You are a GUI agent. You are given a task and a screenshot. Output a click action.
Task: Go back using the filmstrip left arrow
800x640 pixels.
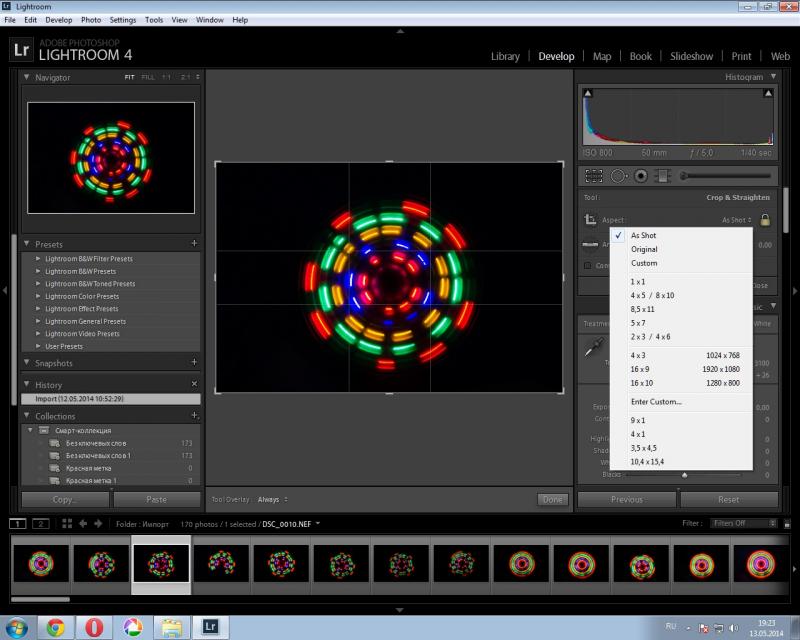click(x=83, y=524)
